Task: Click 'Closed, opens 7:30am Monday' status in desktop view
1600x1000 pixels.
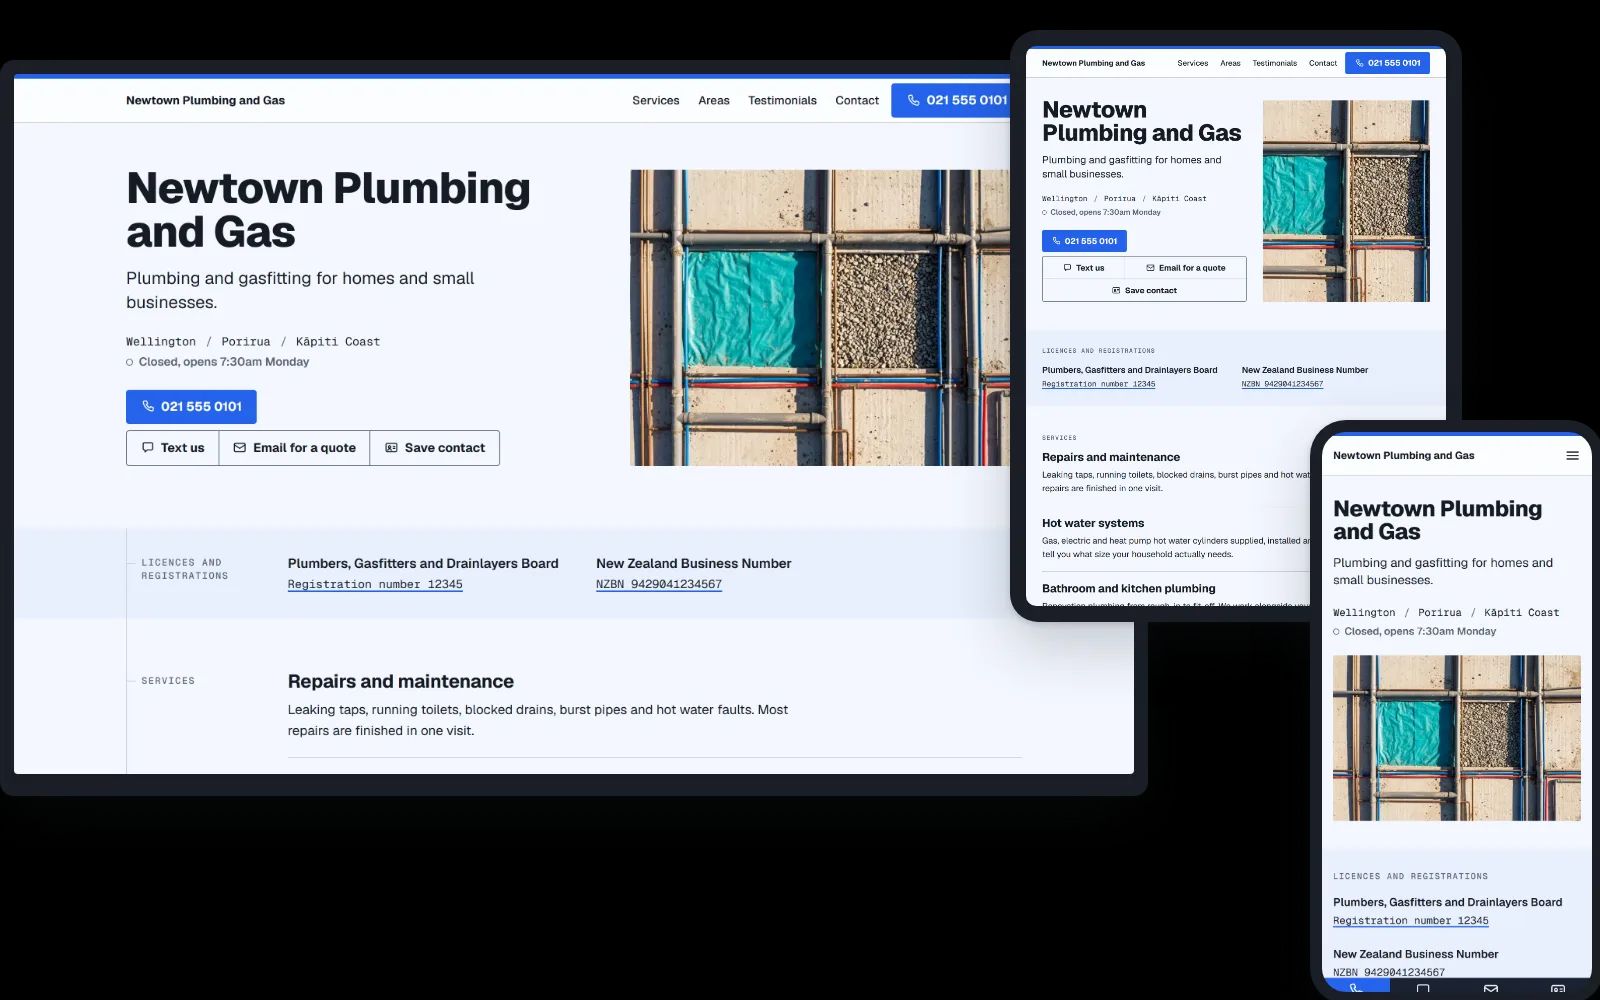Action: point(217,362)
